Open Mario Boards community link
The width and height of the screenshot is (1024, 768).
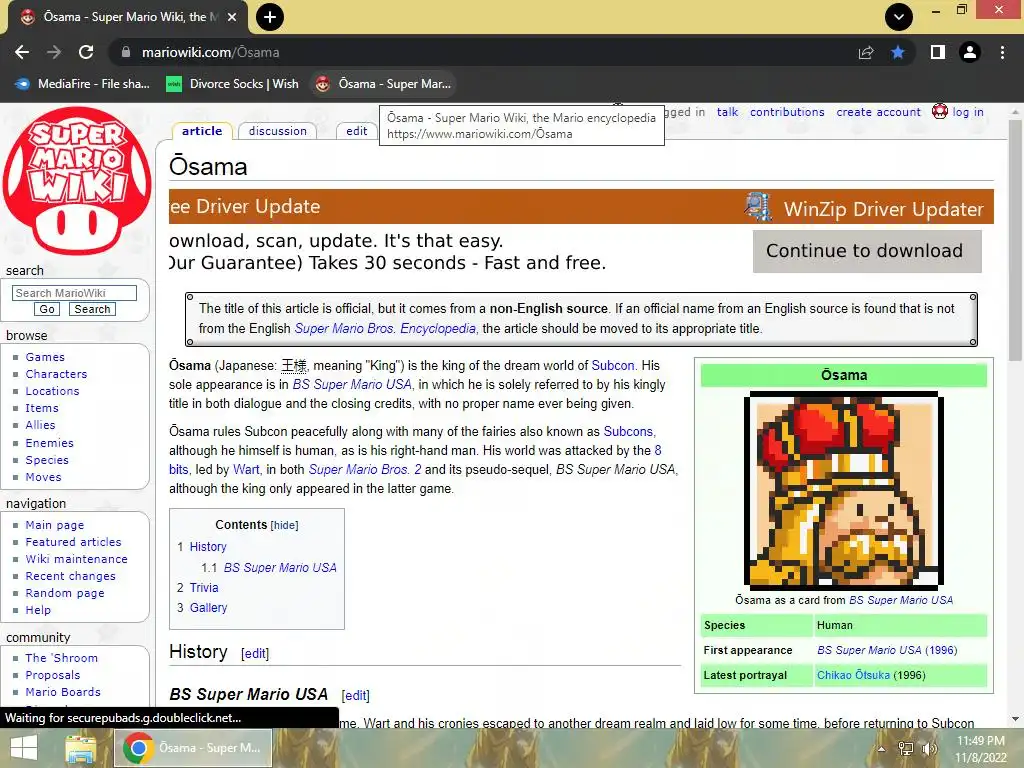pyautogui.click(x=63, y=692)
